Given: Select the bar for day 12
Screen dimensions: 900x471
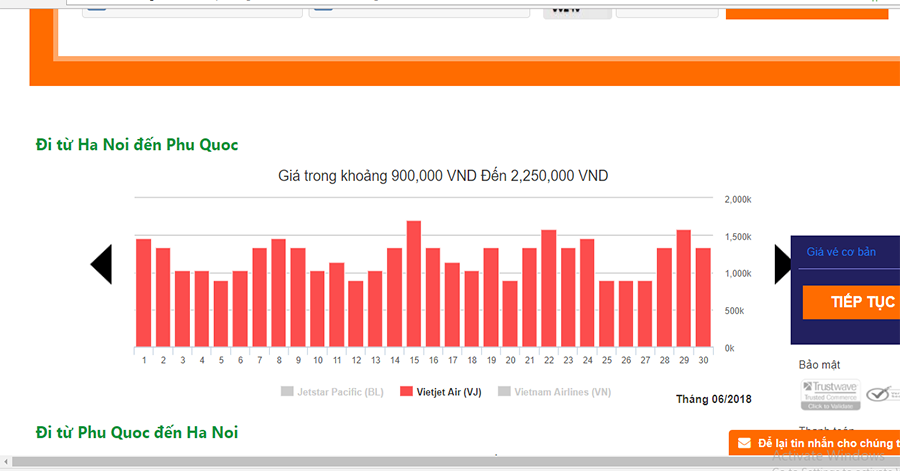Looking at the screenshot, I should pyautogui.click(x=356, y=314).
